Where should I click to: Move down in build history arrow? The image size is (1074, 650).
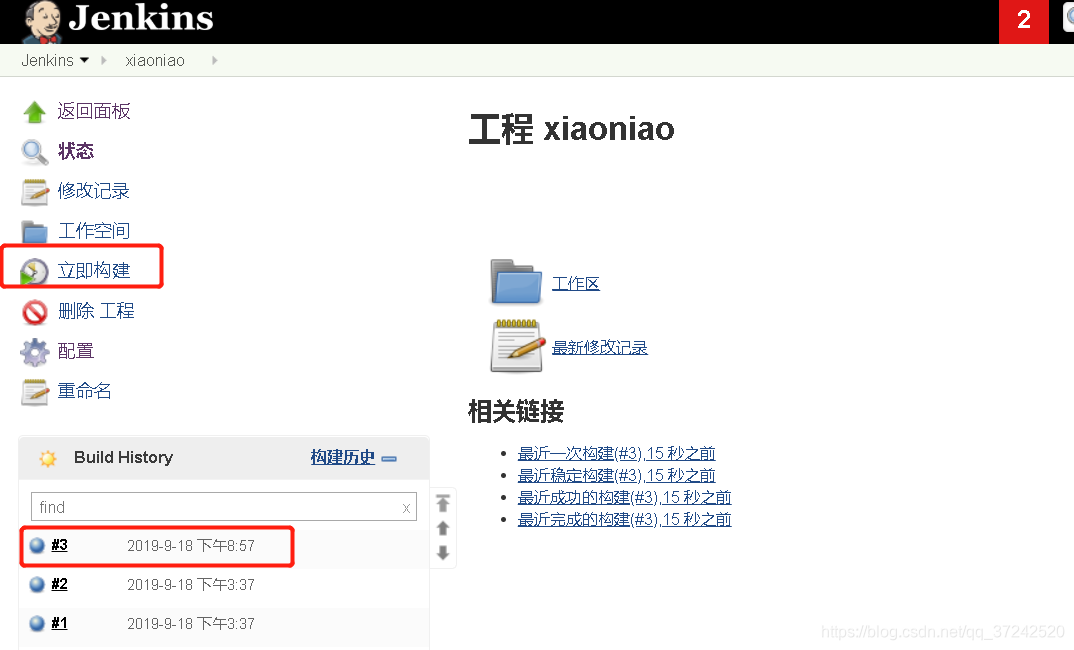coord(443,552)
